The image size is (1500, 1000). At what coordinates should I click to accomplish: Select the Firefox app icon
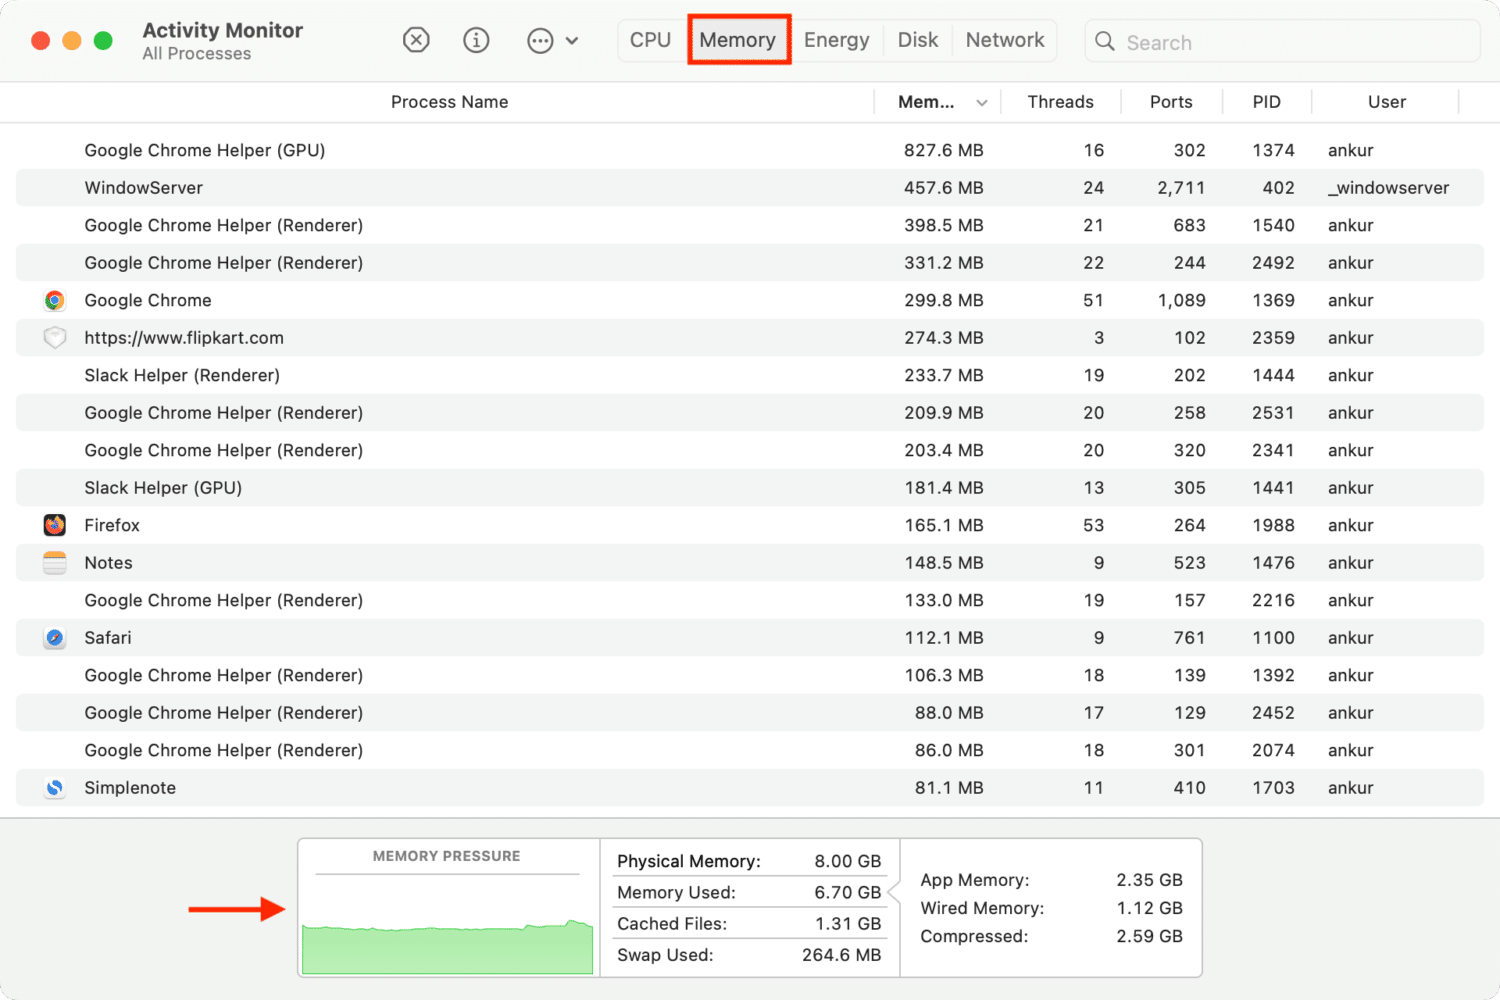pos(55,525)
